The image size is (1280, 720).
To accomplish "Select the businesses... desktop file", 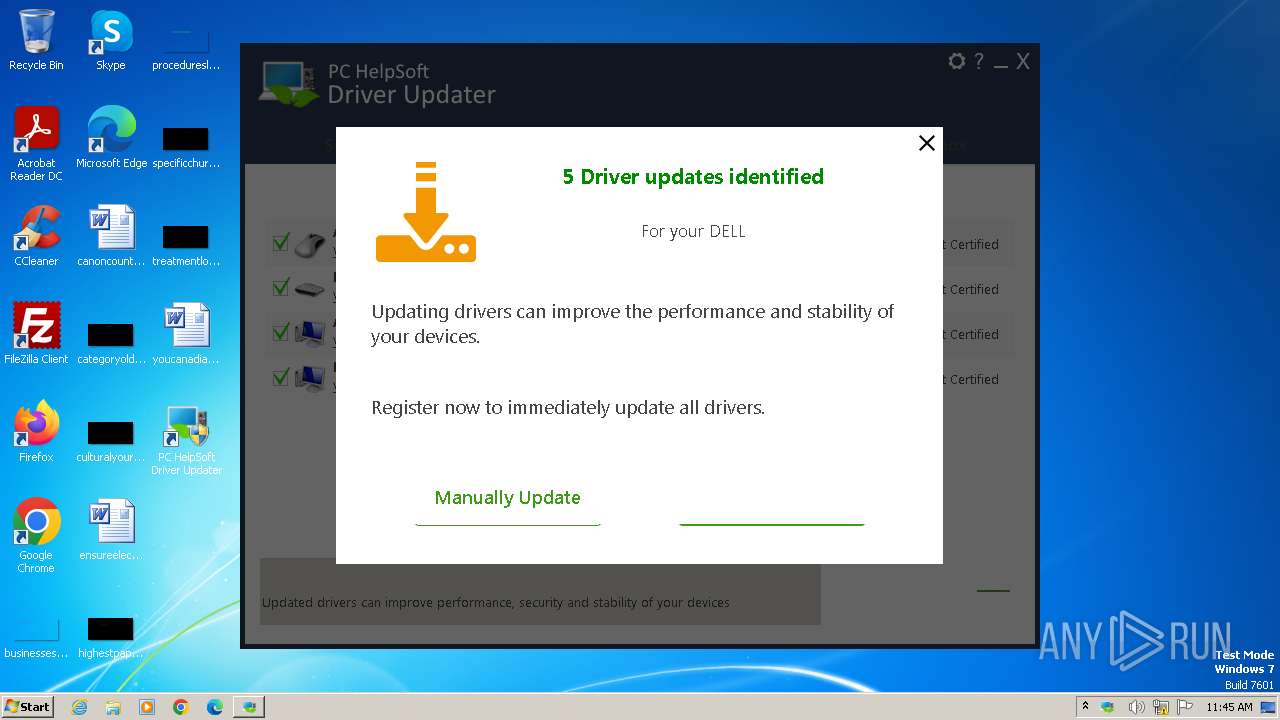I will 36,636.
